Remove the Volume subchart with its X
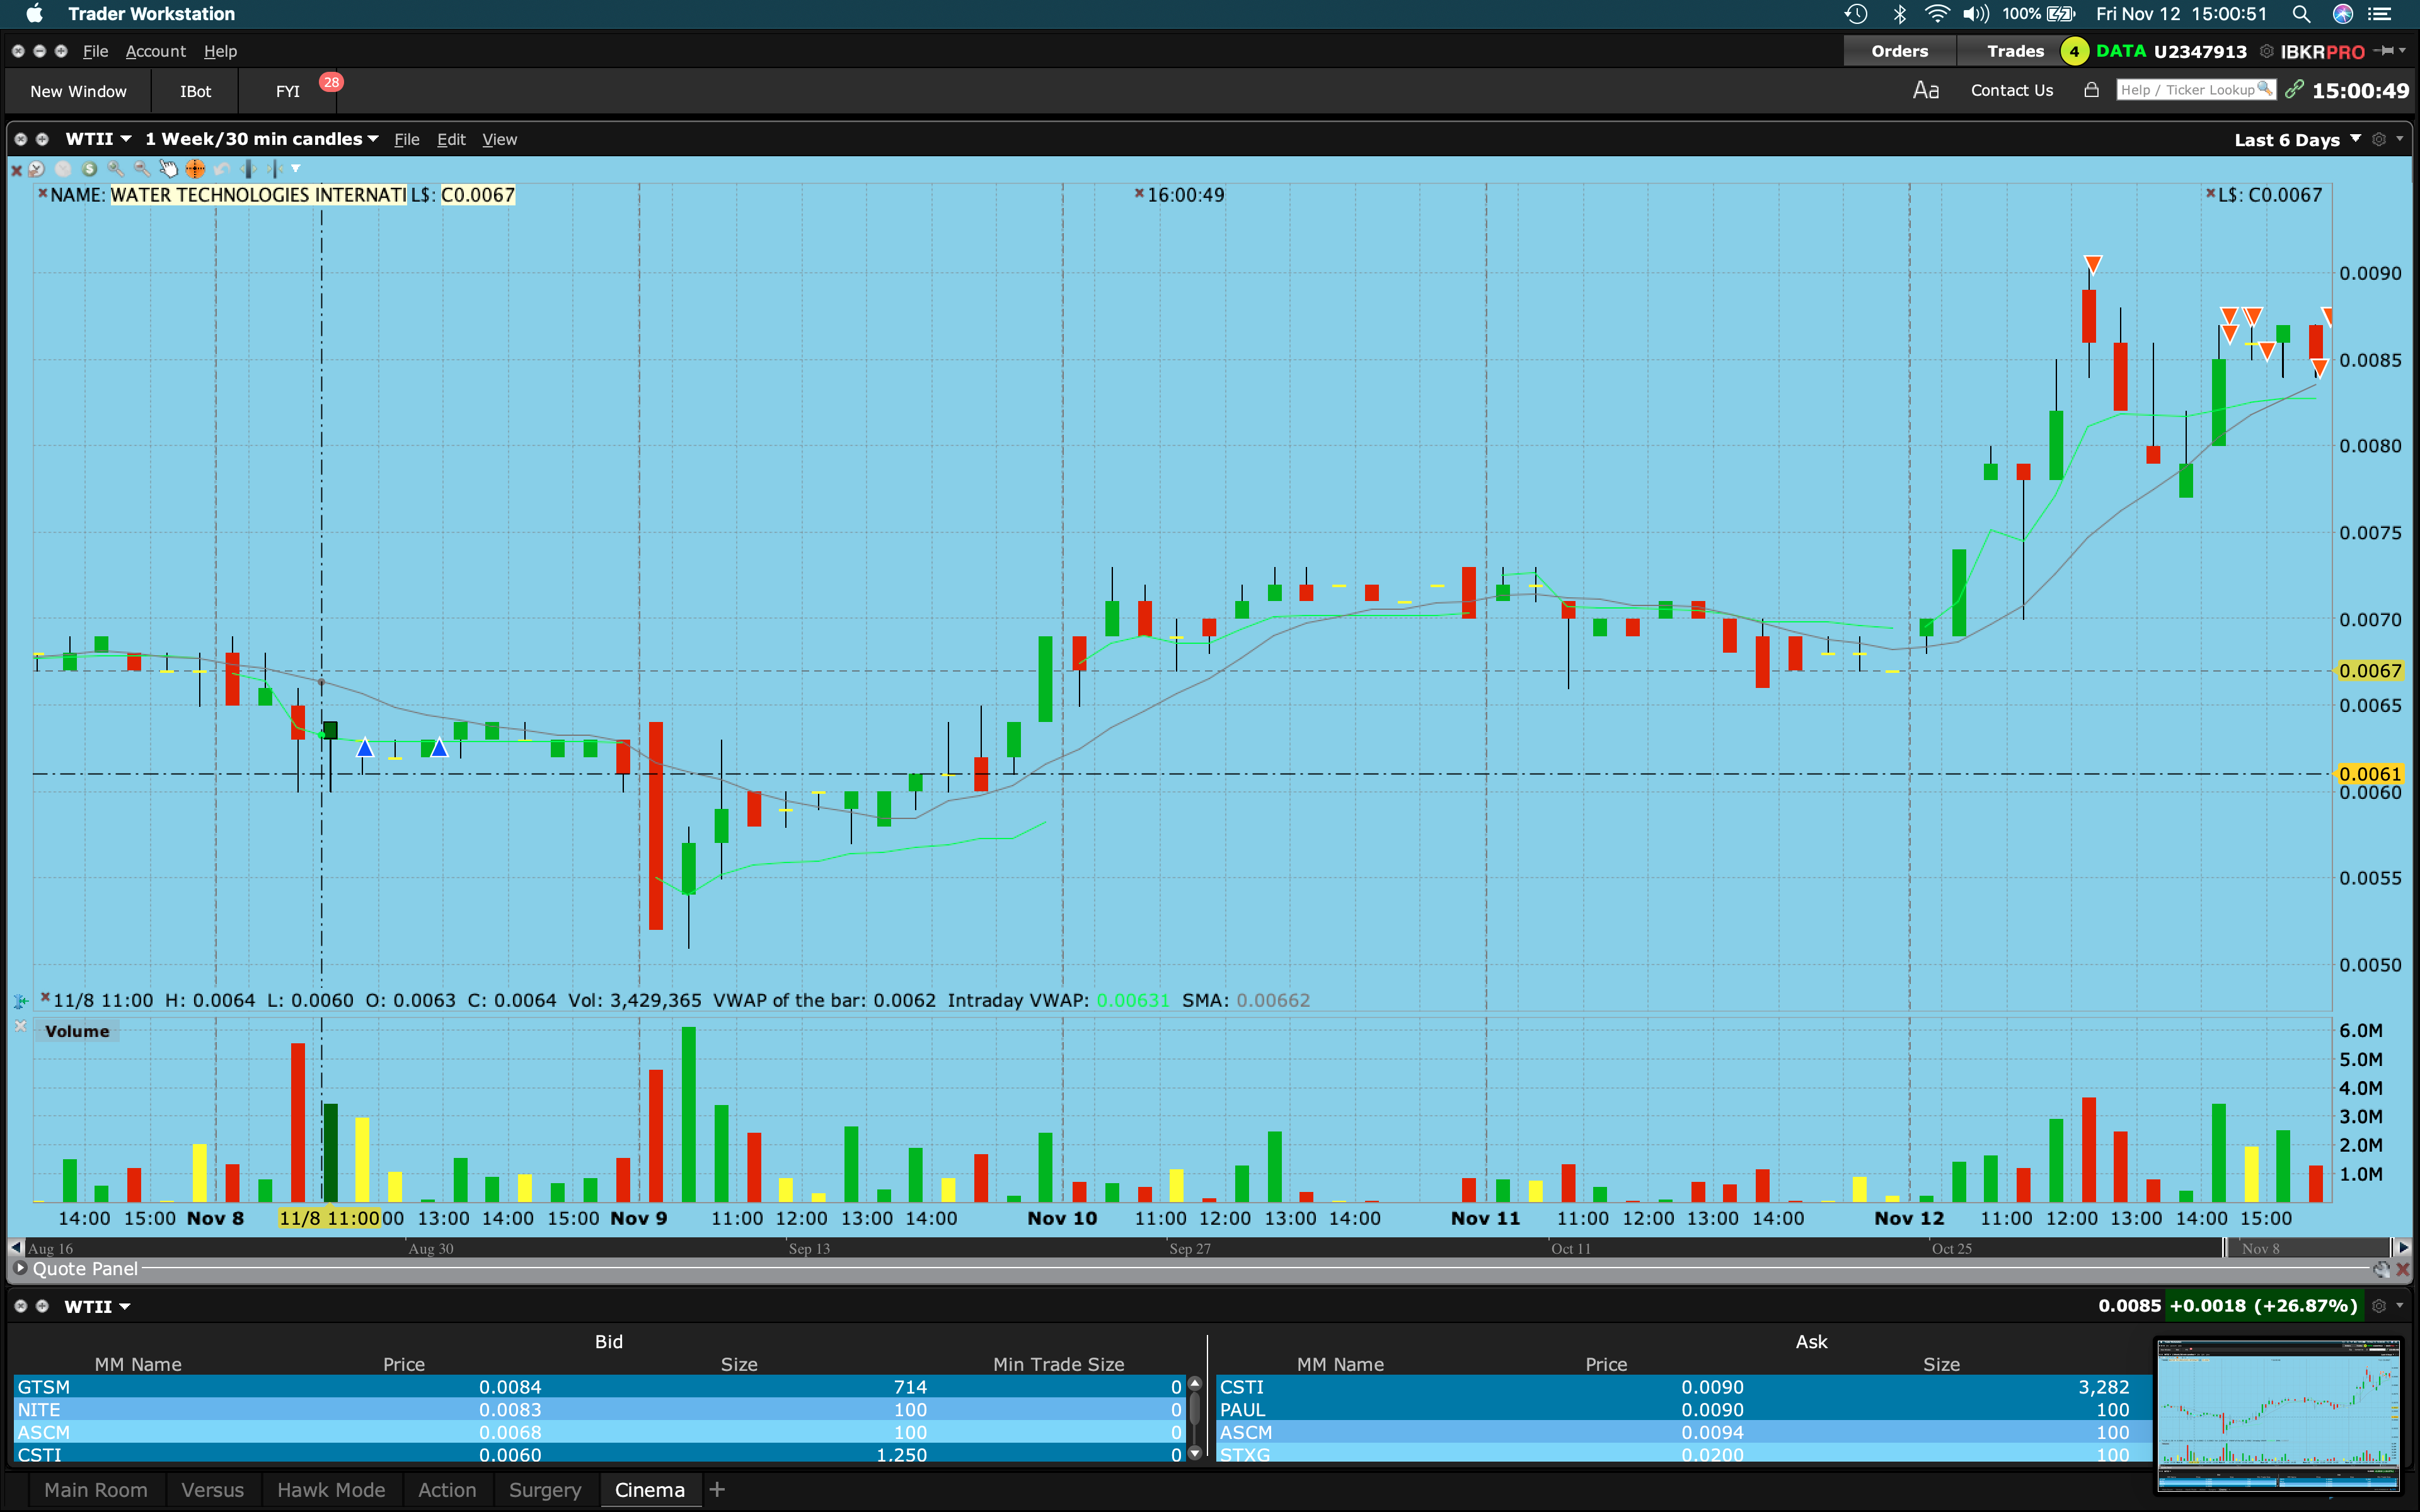 click(20, 1027)
